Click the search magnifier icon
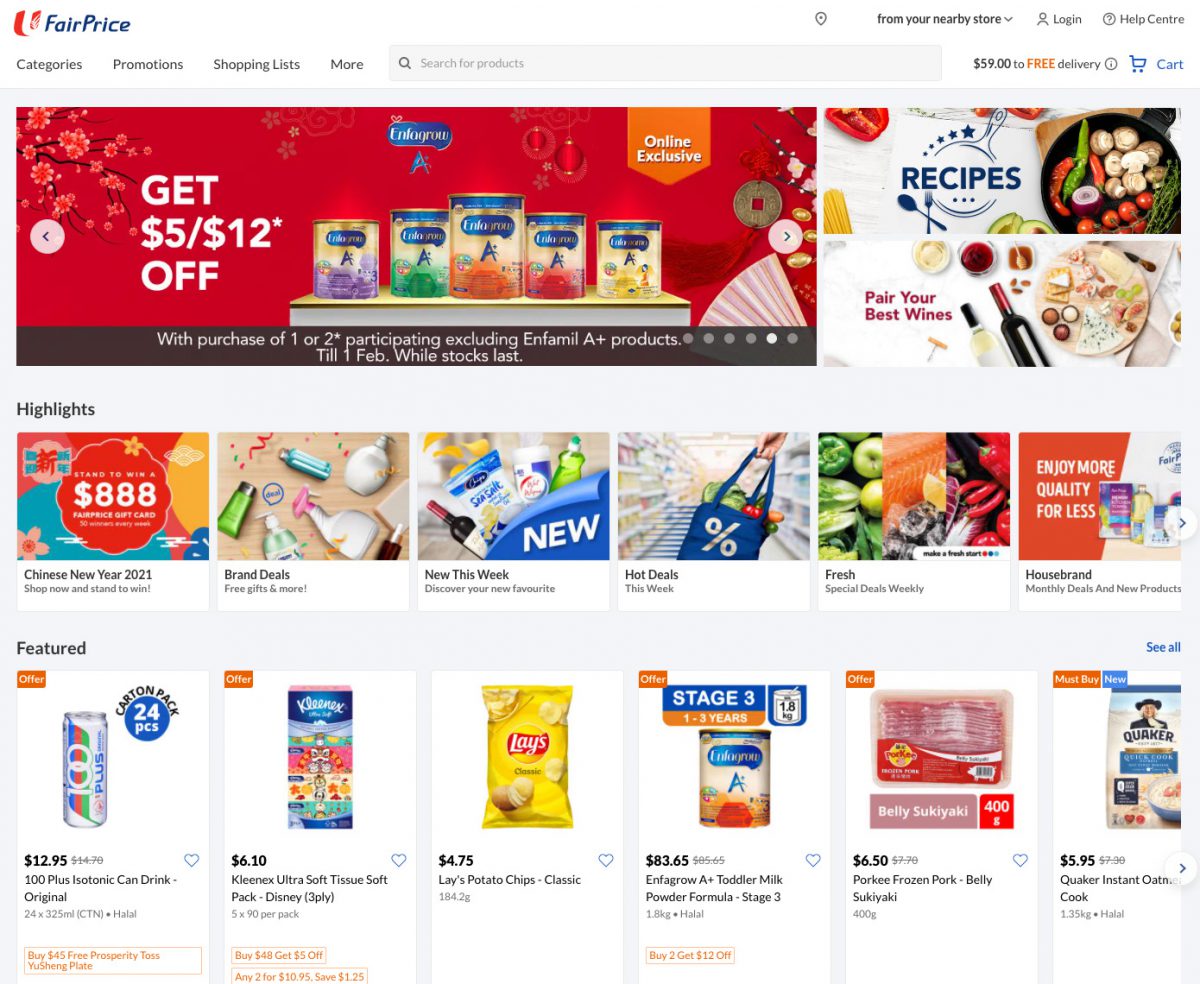The image size is (1200, 984). point(405,63)
